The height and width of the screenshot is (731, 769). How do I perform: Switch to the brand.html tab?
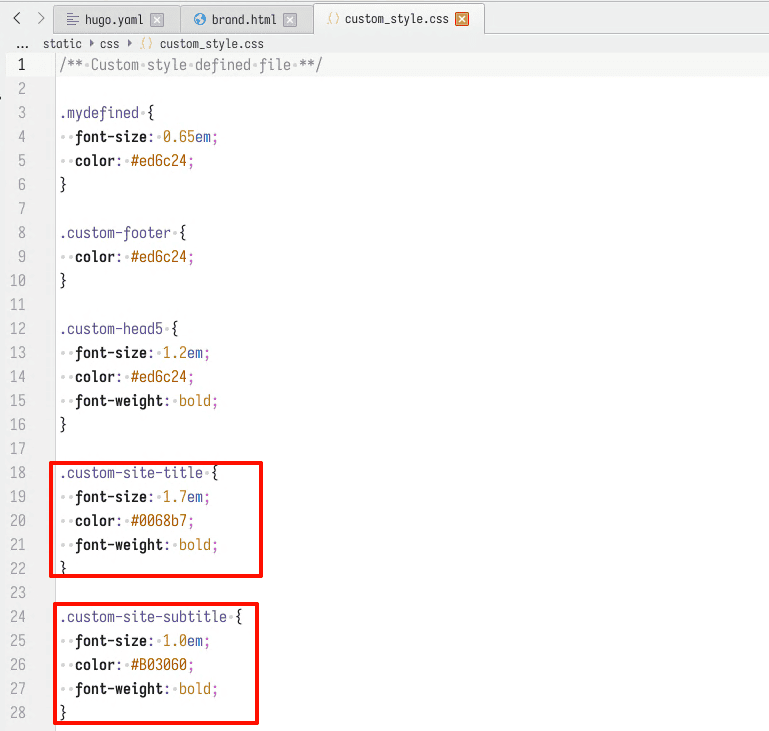click(x=244, y=19)
